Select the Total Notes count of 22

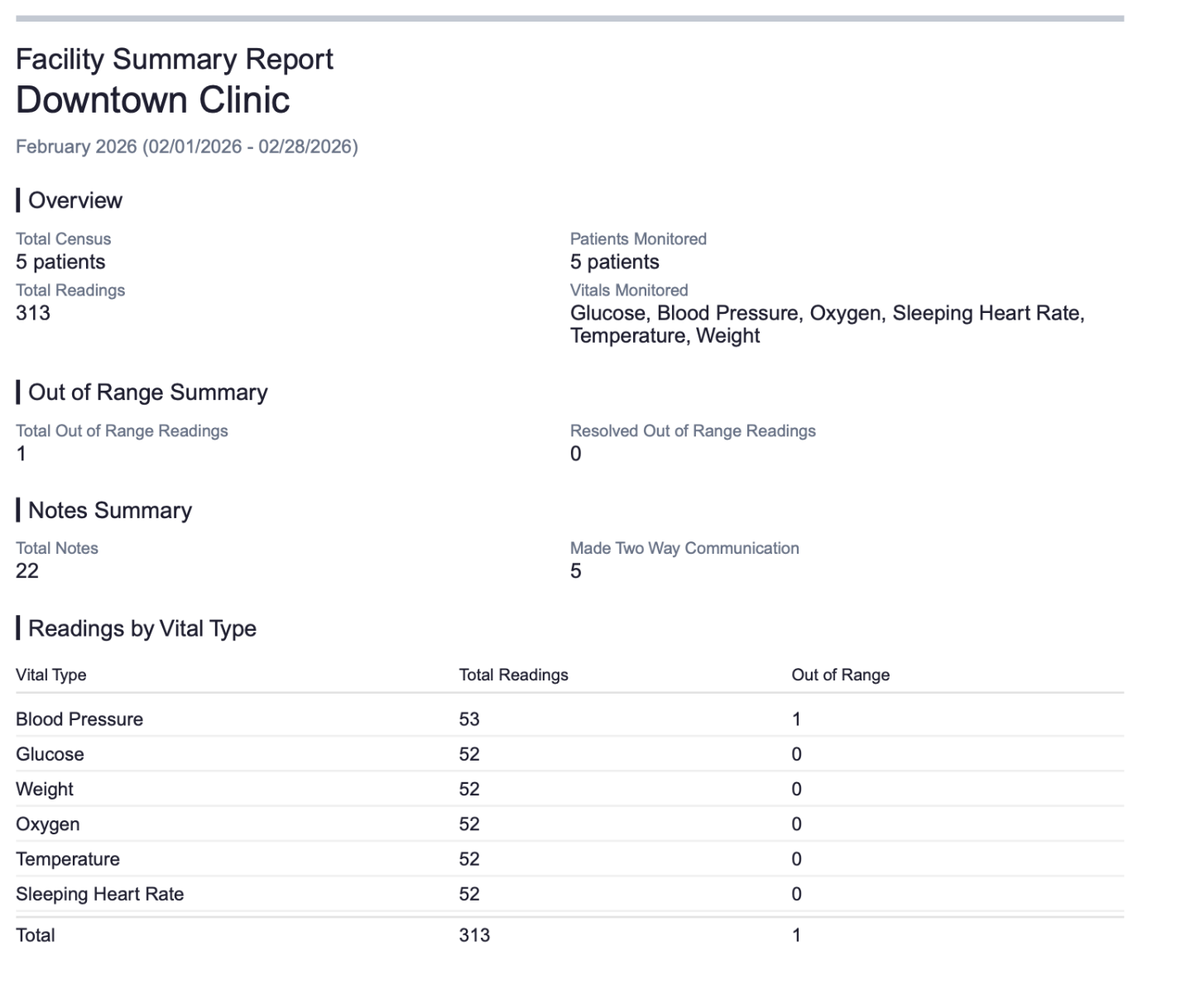click(x=25, y=571)
